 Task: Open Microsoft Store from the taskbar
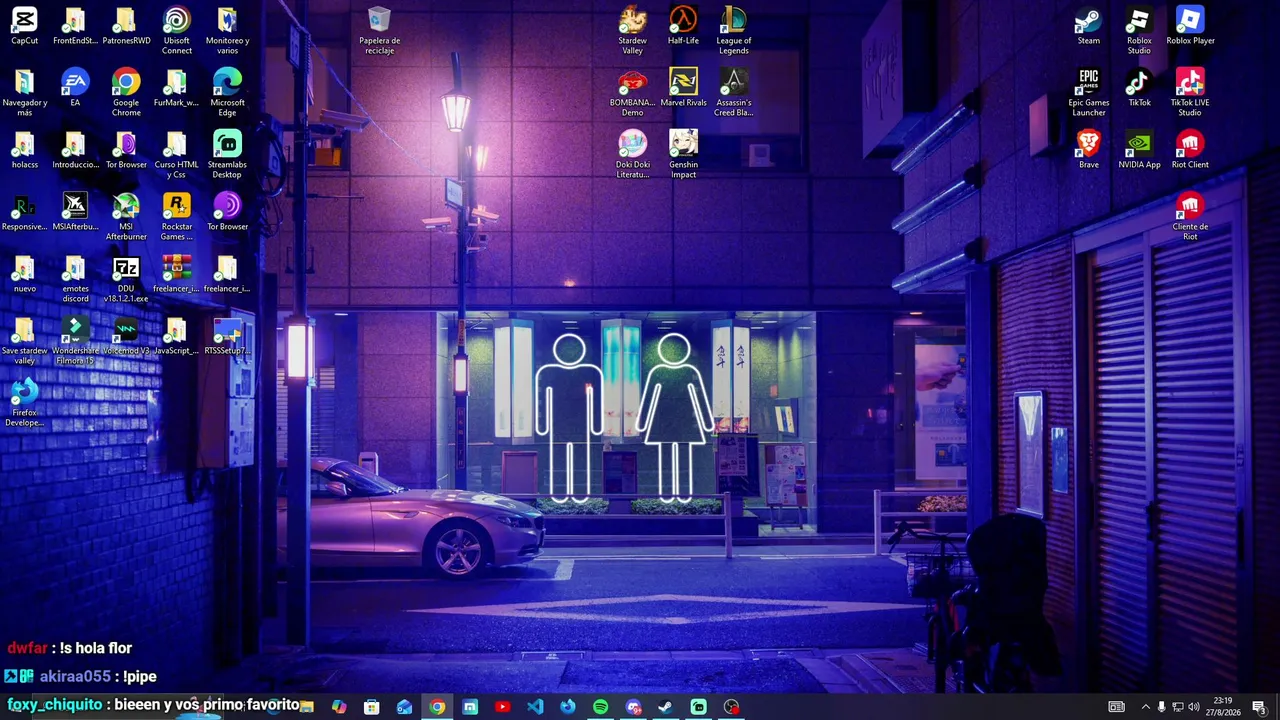click(x=371, y=707)
